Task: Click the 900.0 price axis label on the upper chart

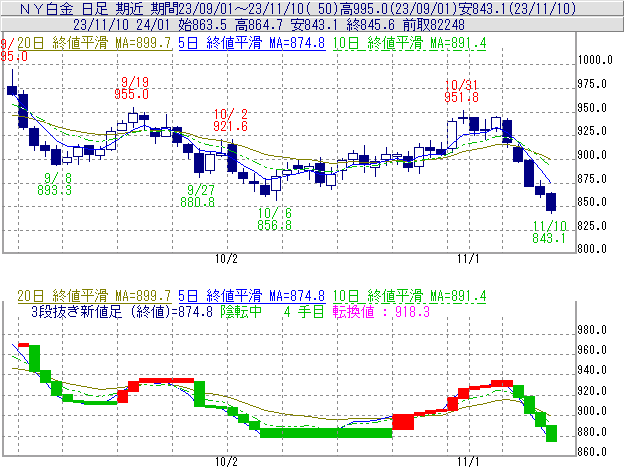Action: click(x=592, y=155)
